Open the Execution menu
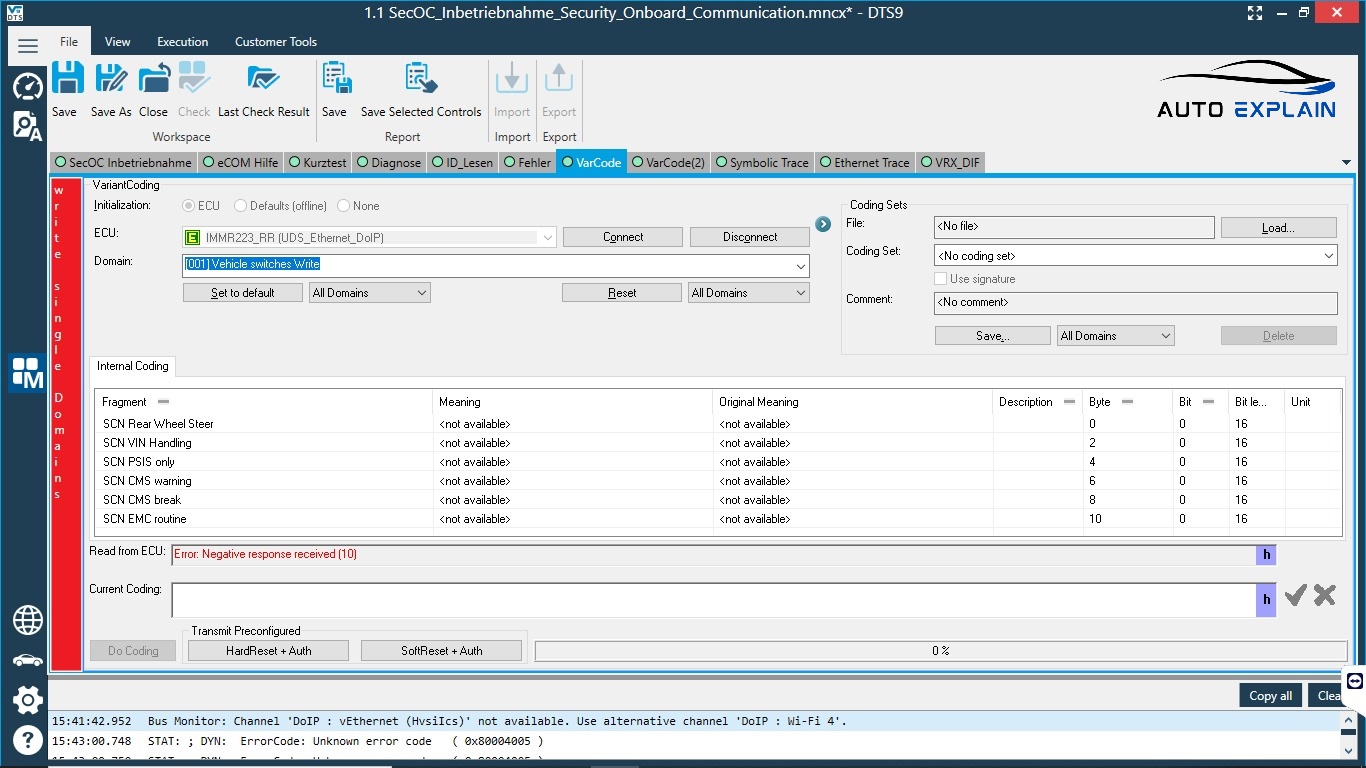The width and height of the screenshot is (1366, 768). click(x=182, y=42)
